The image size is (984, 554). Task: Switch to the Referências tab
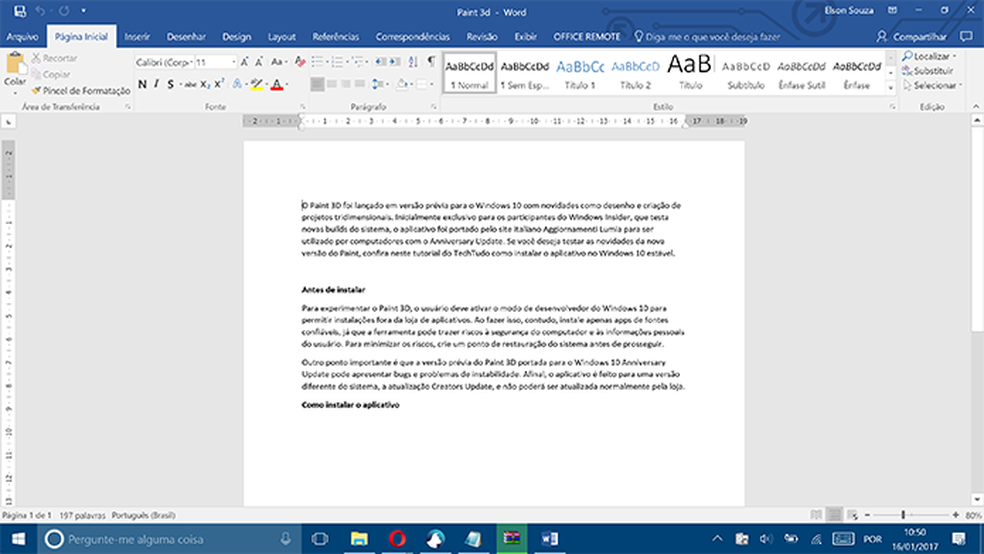point(336,36)
